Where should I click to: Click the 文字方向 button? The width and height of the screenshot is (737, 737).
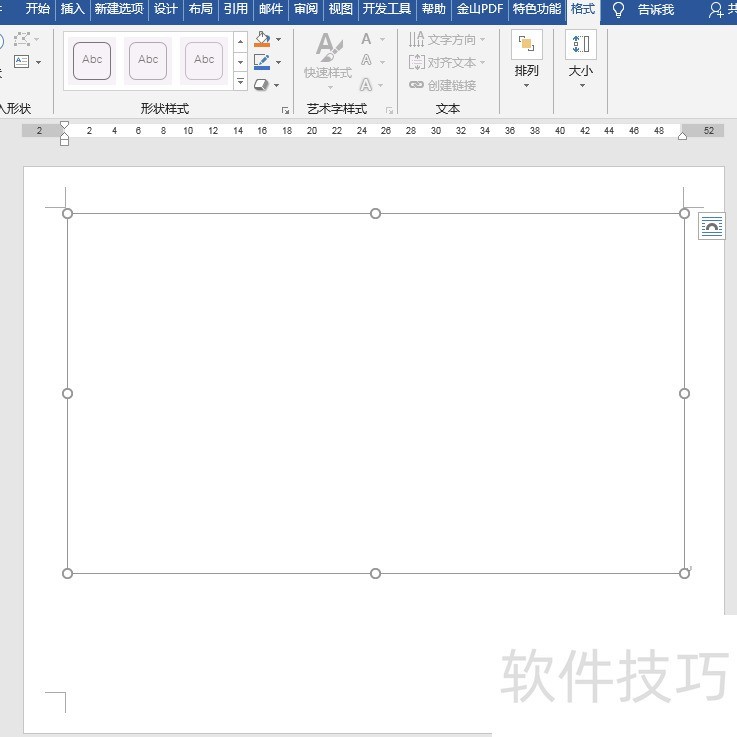(x=447, y=39)
